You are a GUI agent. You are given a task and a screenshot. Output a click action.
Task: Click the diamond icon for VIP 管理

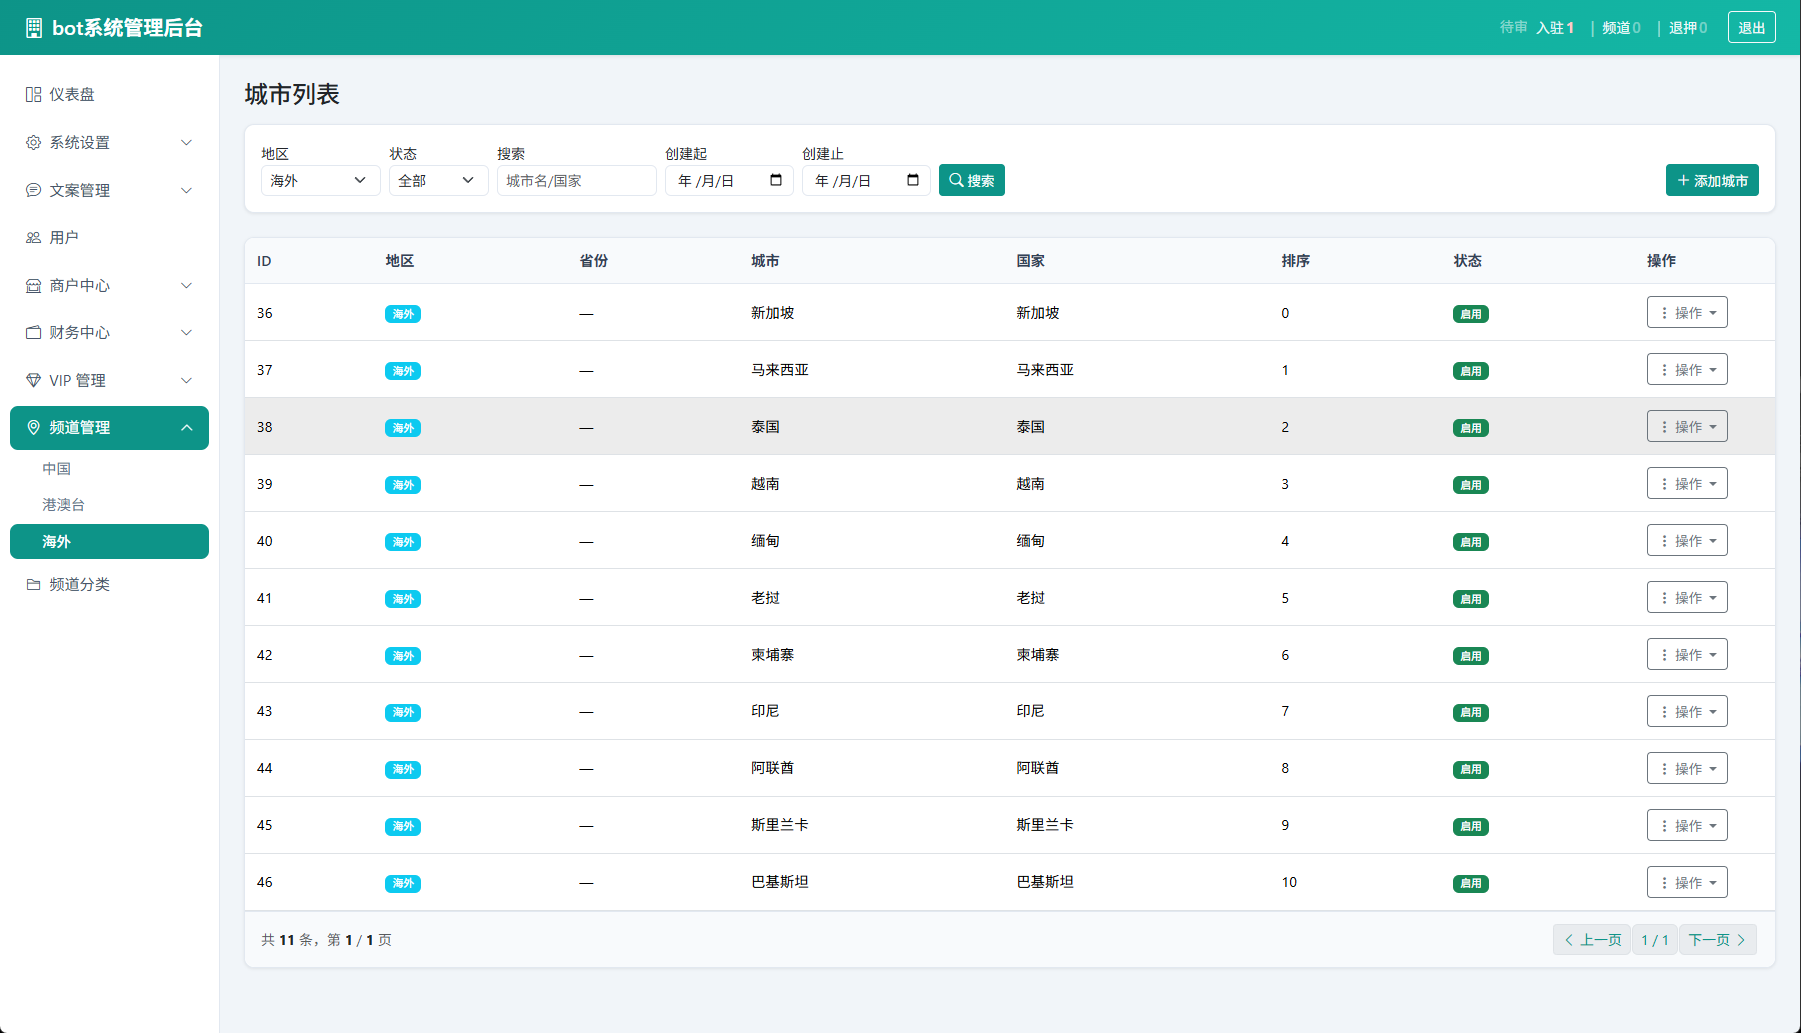tap(33, 381)
